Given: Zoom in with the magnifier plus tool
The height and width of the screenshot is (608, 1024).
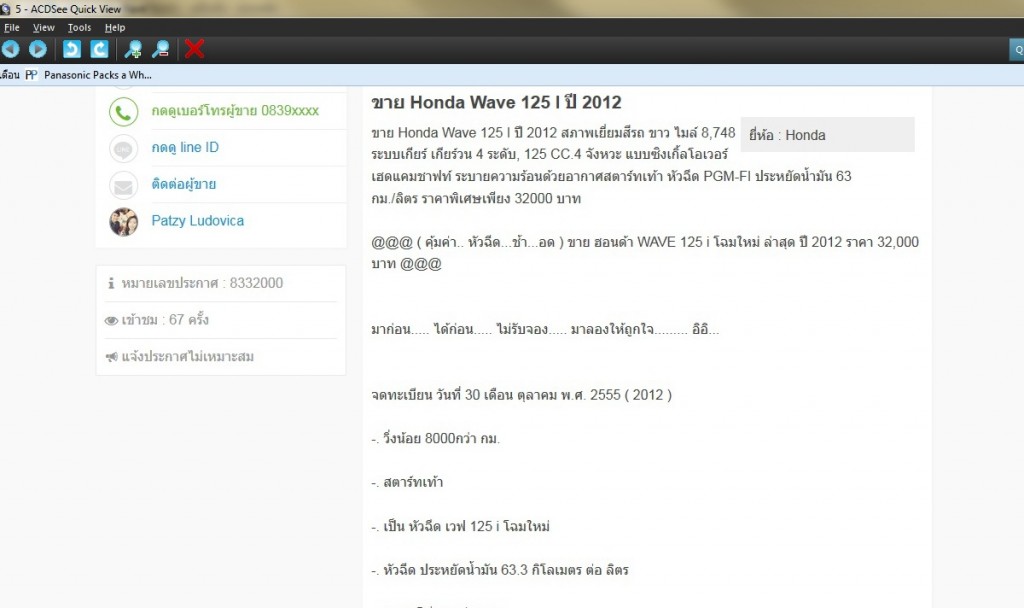Looking at the screenshot, I should coord(133,49).
